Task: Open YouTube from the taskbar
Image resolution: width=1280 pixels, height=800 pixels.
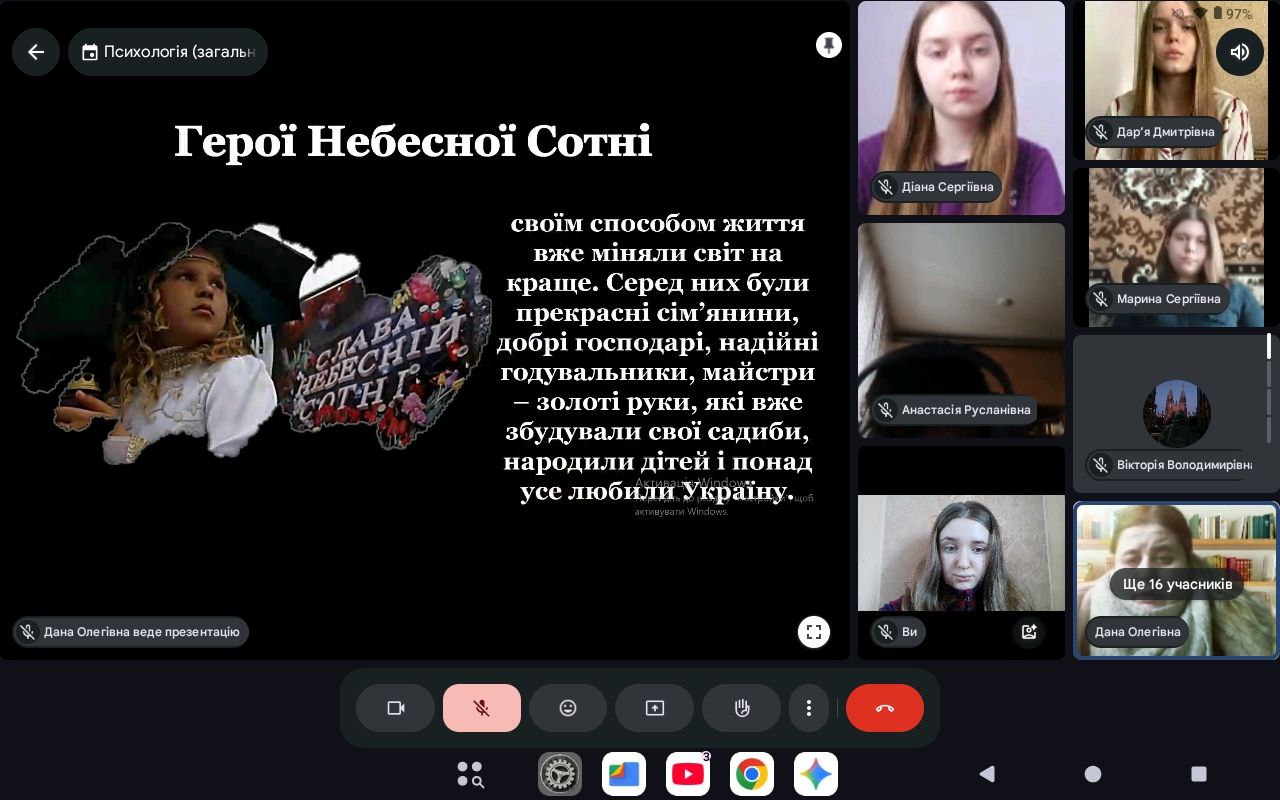Action: (688, 774)
